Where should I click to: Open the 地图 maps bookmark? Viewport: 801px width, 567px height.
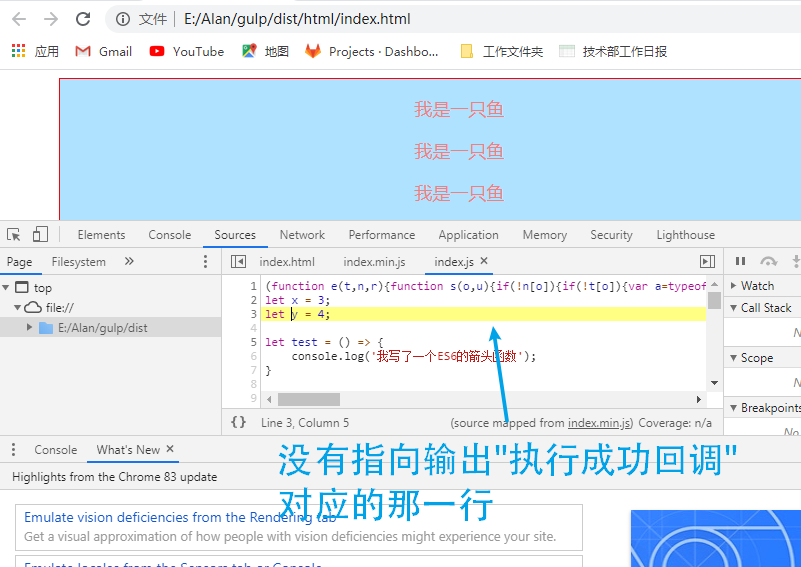(x=266, y=51)
